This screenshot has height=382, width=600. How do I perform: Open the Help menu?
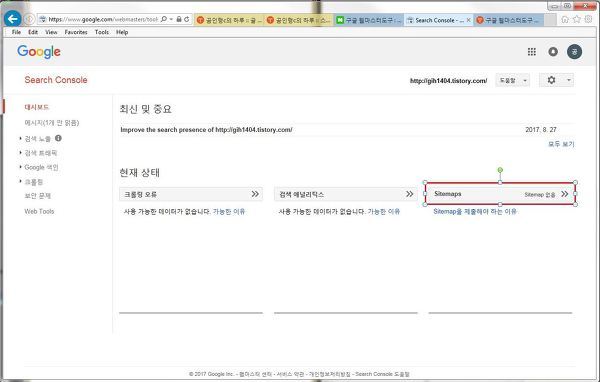click(122, 32)
